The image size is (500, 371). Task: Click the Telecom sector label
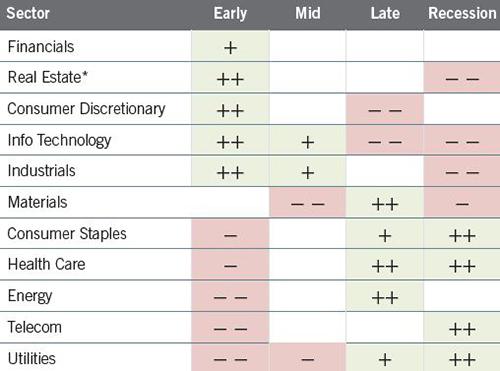coord(35,327)
